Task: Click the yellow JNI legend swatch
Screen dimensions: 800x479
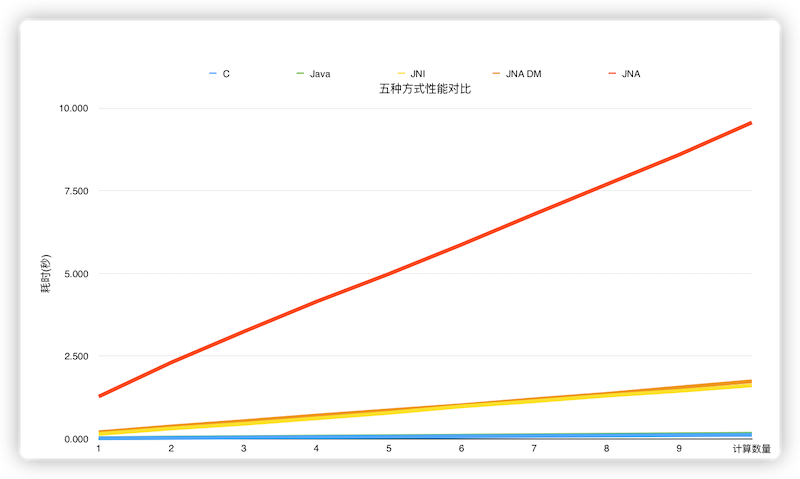Action: coord(401,74)
